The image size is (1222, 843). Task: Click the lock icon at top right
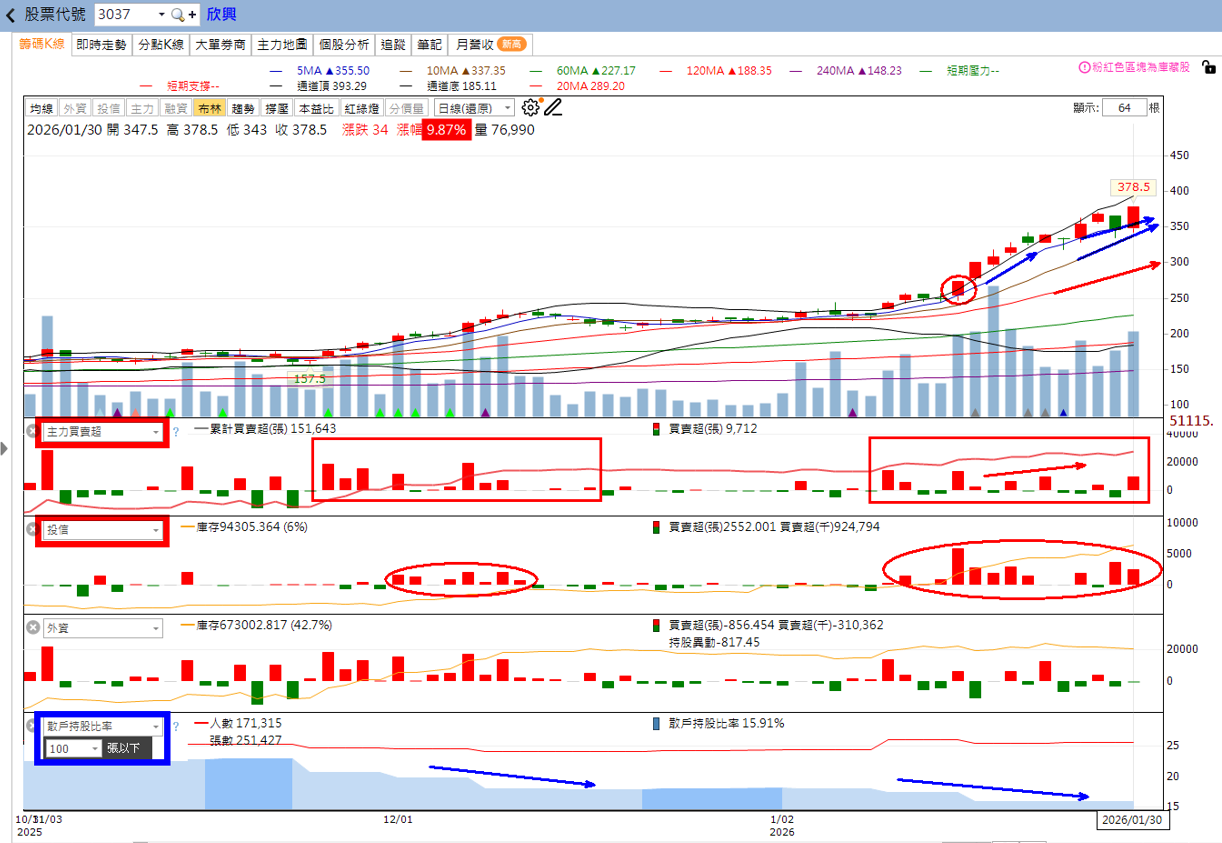pyautogui.click(x=1208, y=67)
